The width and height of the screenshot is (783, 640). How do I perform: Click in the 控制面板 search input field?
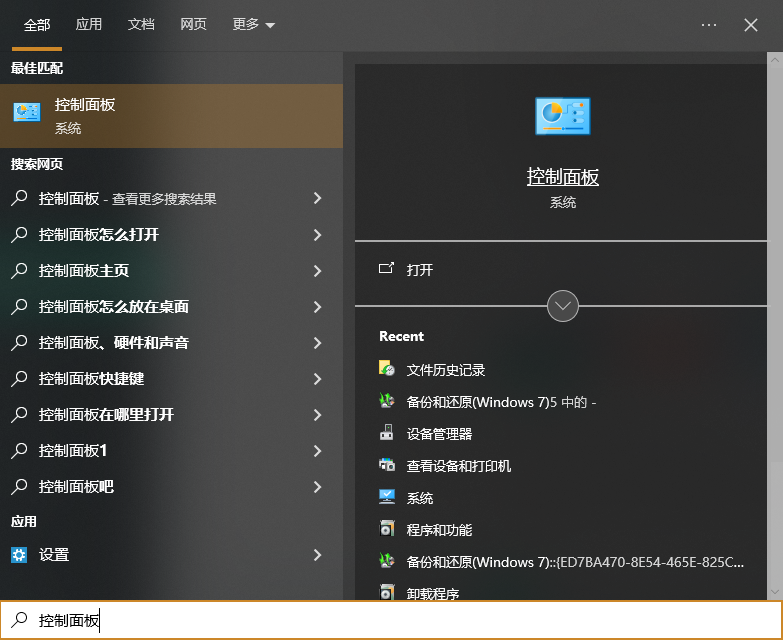click(391, 620)
